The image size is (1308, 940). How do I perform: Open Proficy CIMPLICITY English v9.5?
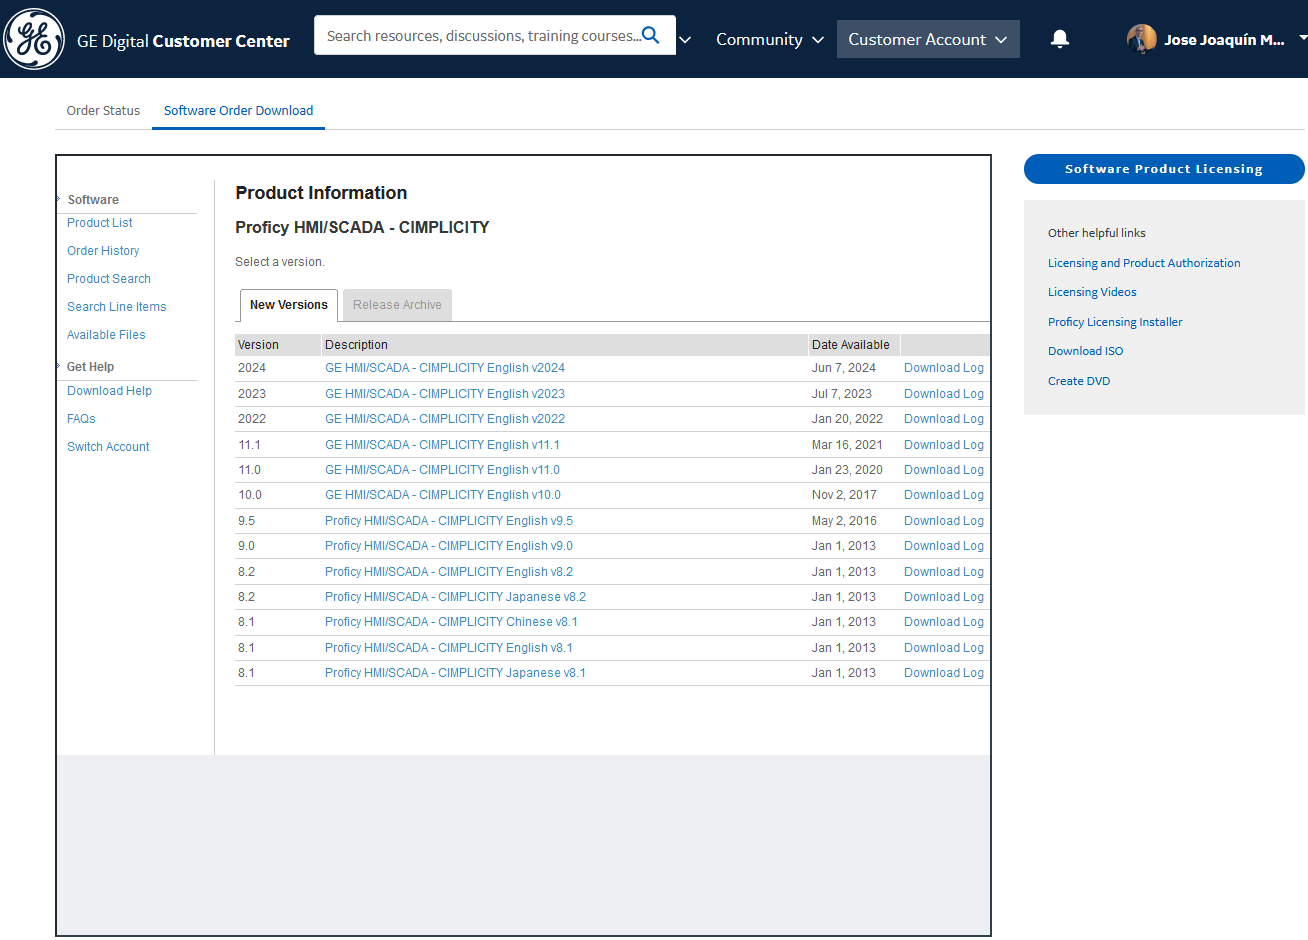point(449,521)
